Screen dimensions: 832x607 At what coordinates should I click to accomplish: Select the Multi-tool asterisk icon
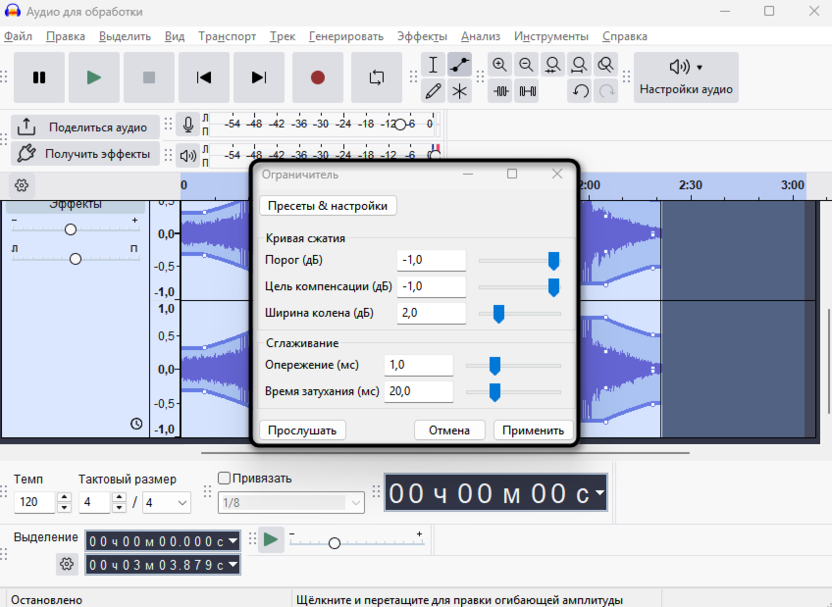point(459,91)
